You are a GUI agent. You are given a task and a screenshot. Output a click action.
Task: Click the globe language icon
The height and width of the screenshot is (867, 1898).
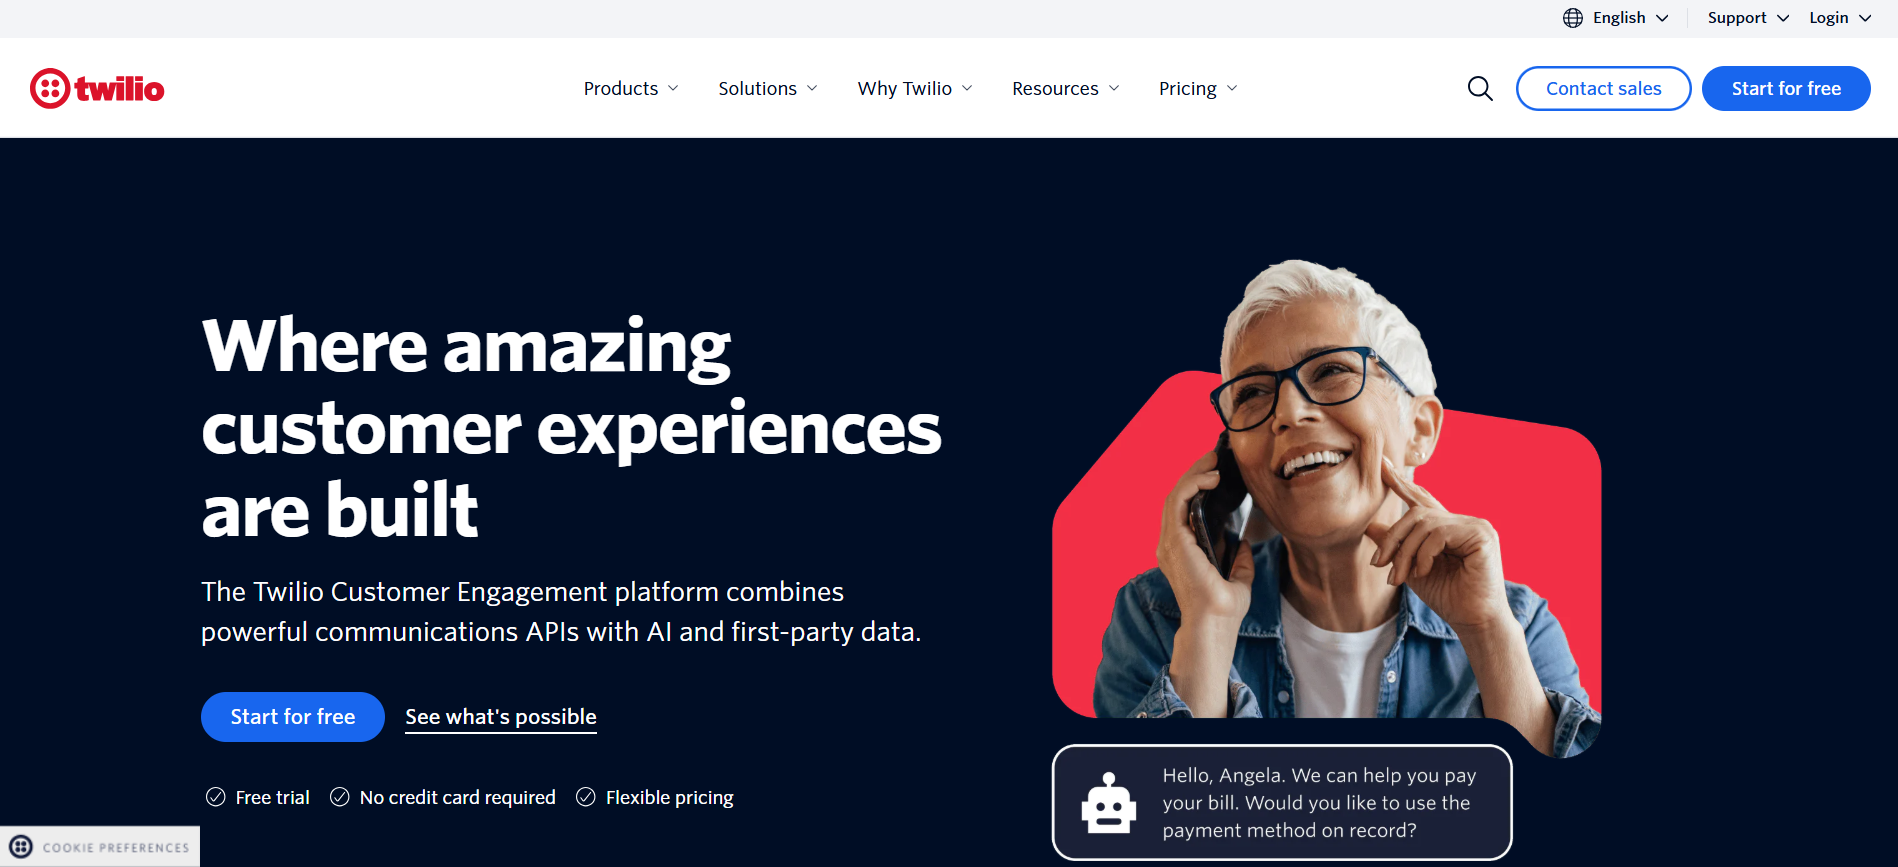1573,18
